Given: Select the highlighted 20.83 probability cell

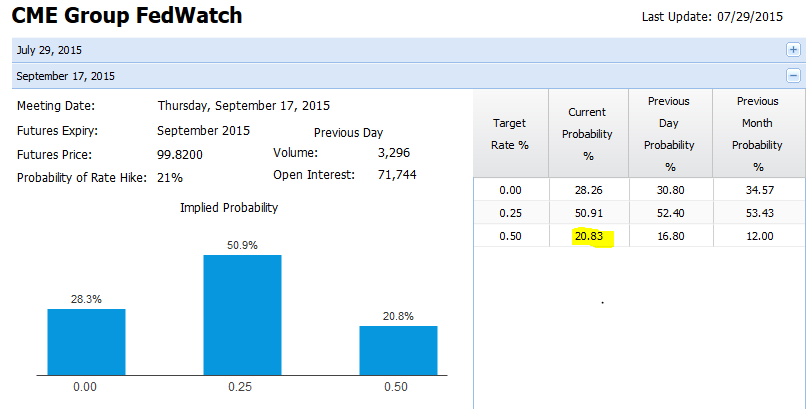Looking at the screenshot, I should coord(588,236).
